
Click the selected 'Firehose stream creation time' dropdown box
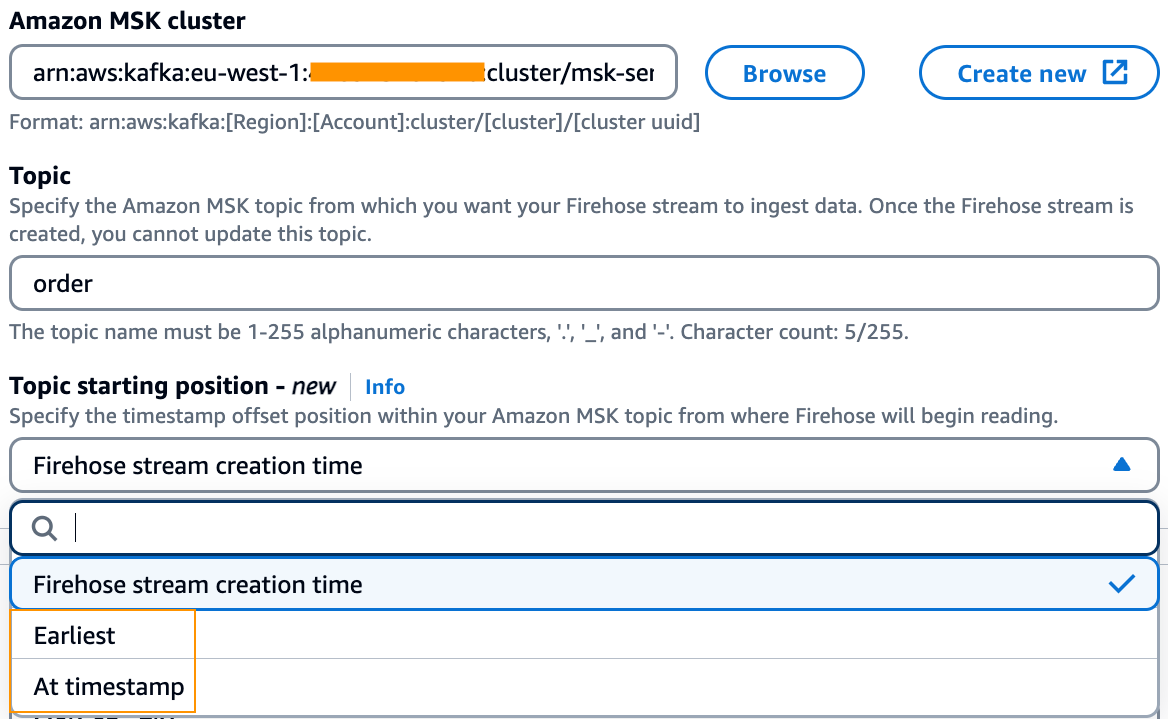point(584,465)
